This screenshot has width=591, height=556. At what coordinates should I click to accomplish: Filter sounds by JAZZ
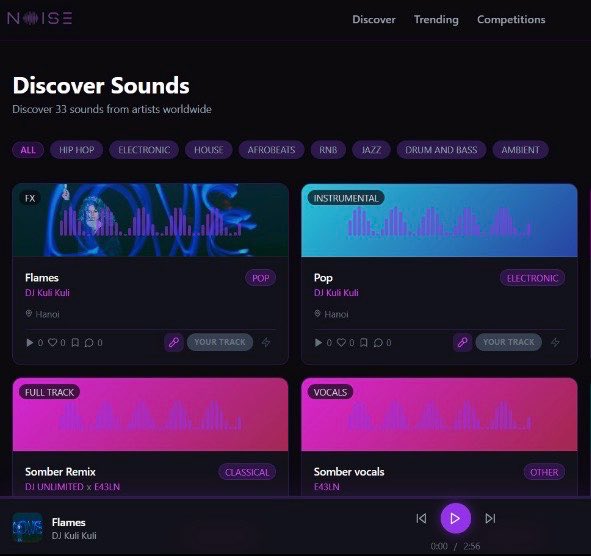coord(371,150)
